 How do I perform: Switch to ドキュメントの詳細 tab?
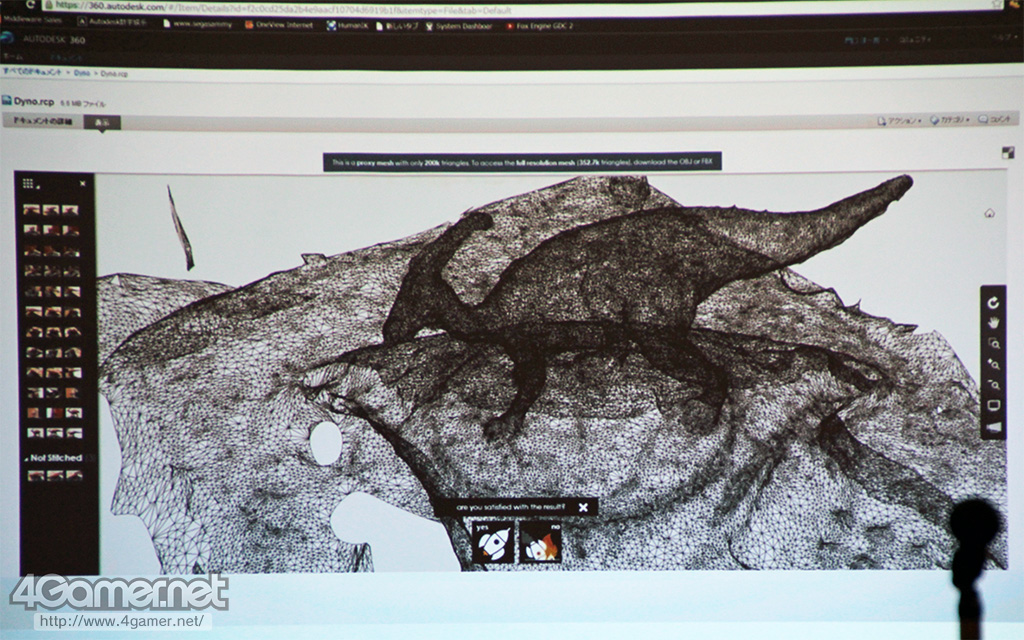click(43, 121)
